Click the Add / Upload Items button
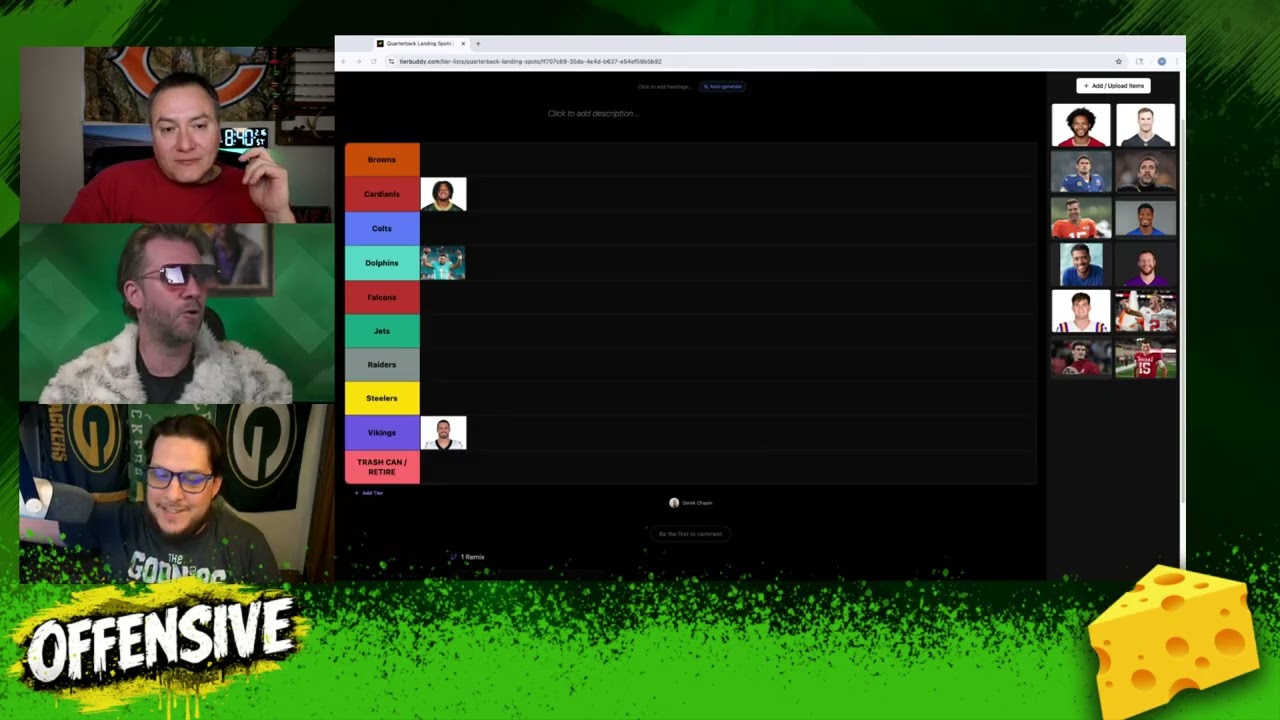This screenshot has width=1280, height=720. pos(1113,86)
